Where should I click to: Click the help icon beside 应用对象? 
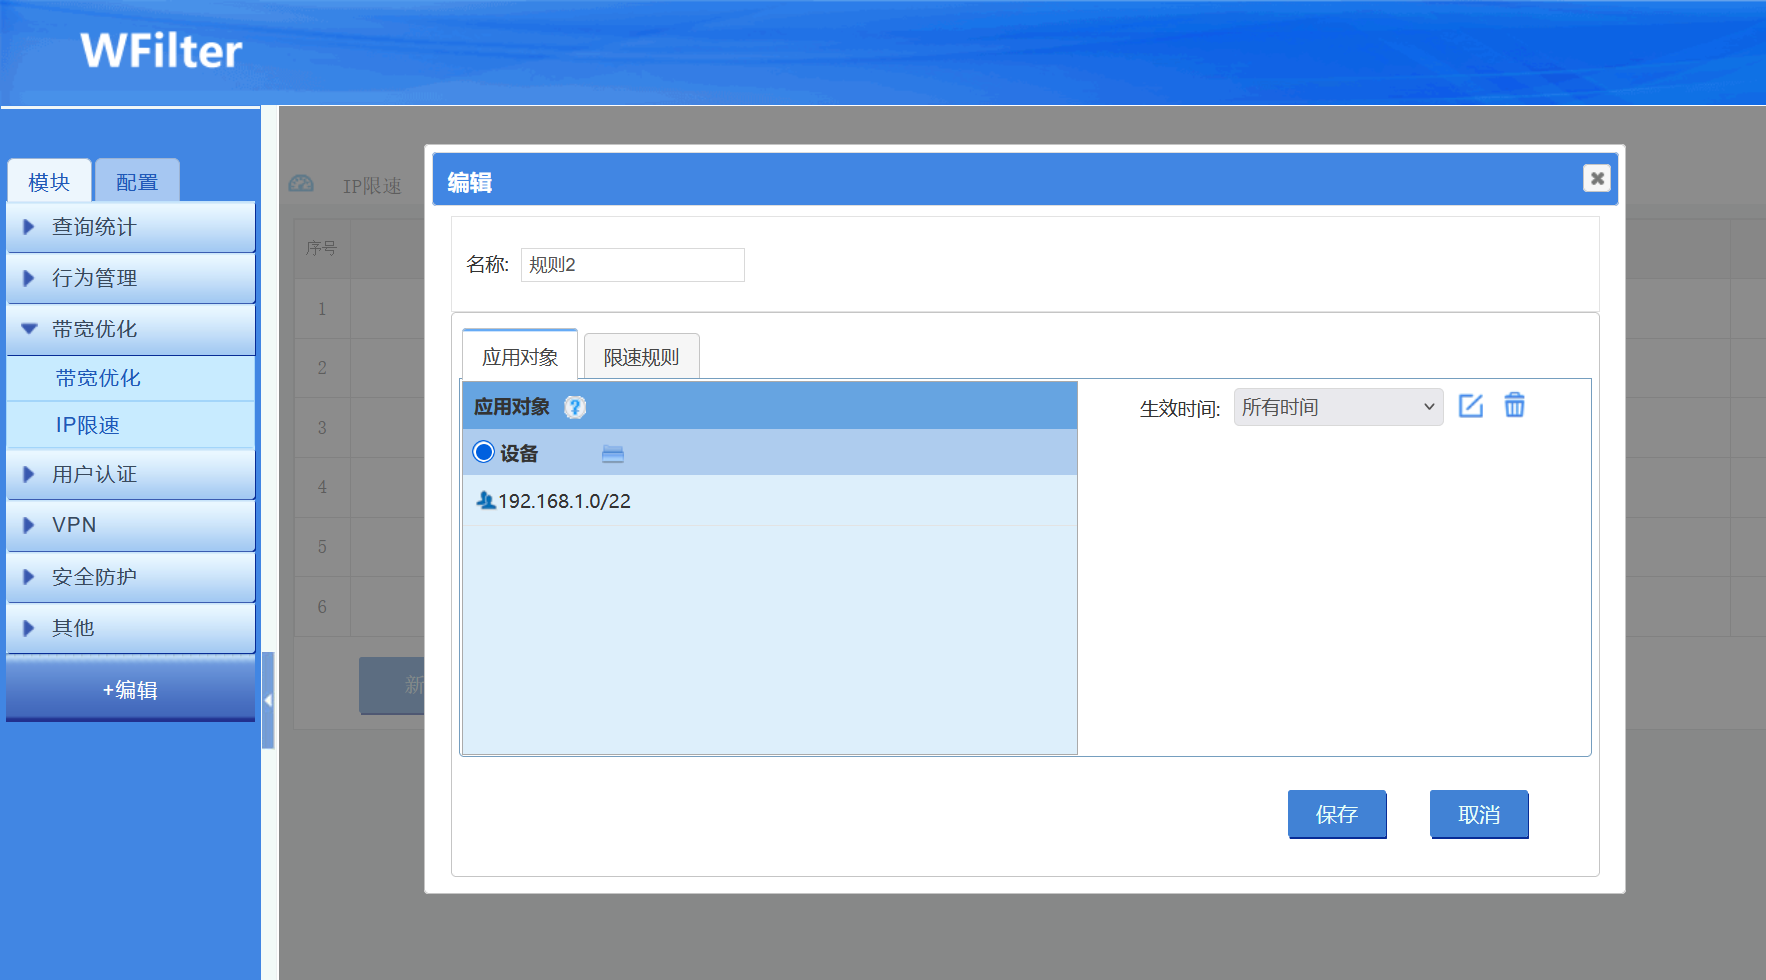coord(575,407)
